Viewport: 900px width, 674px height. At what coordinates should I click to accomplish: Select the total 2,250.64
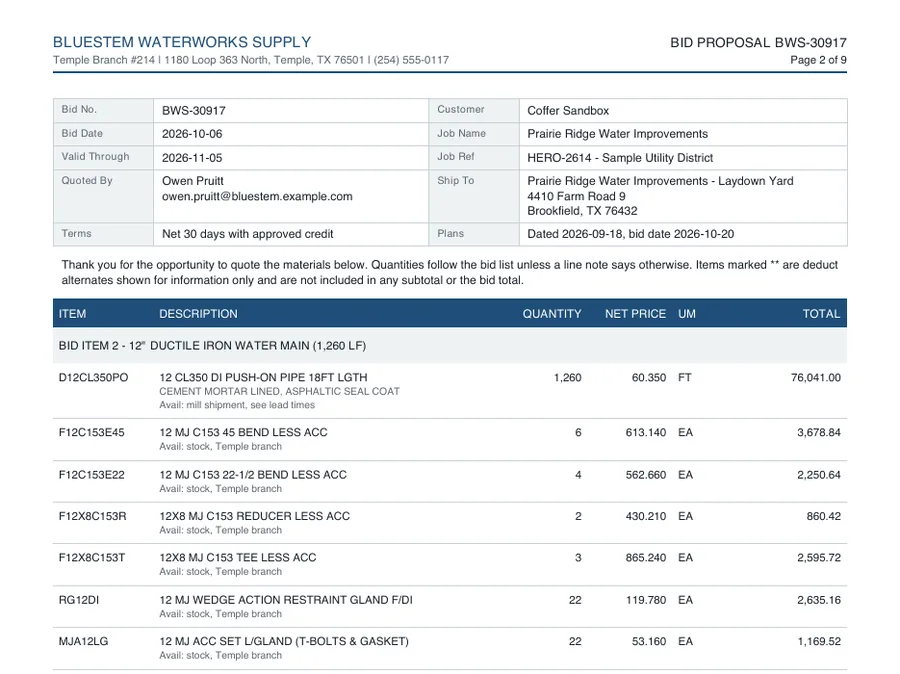click(x=818, y=475)
